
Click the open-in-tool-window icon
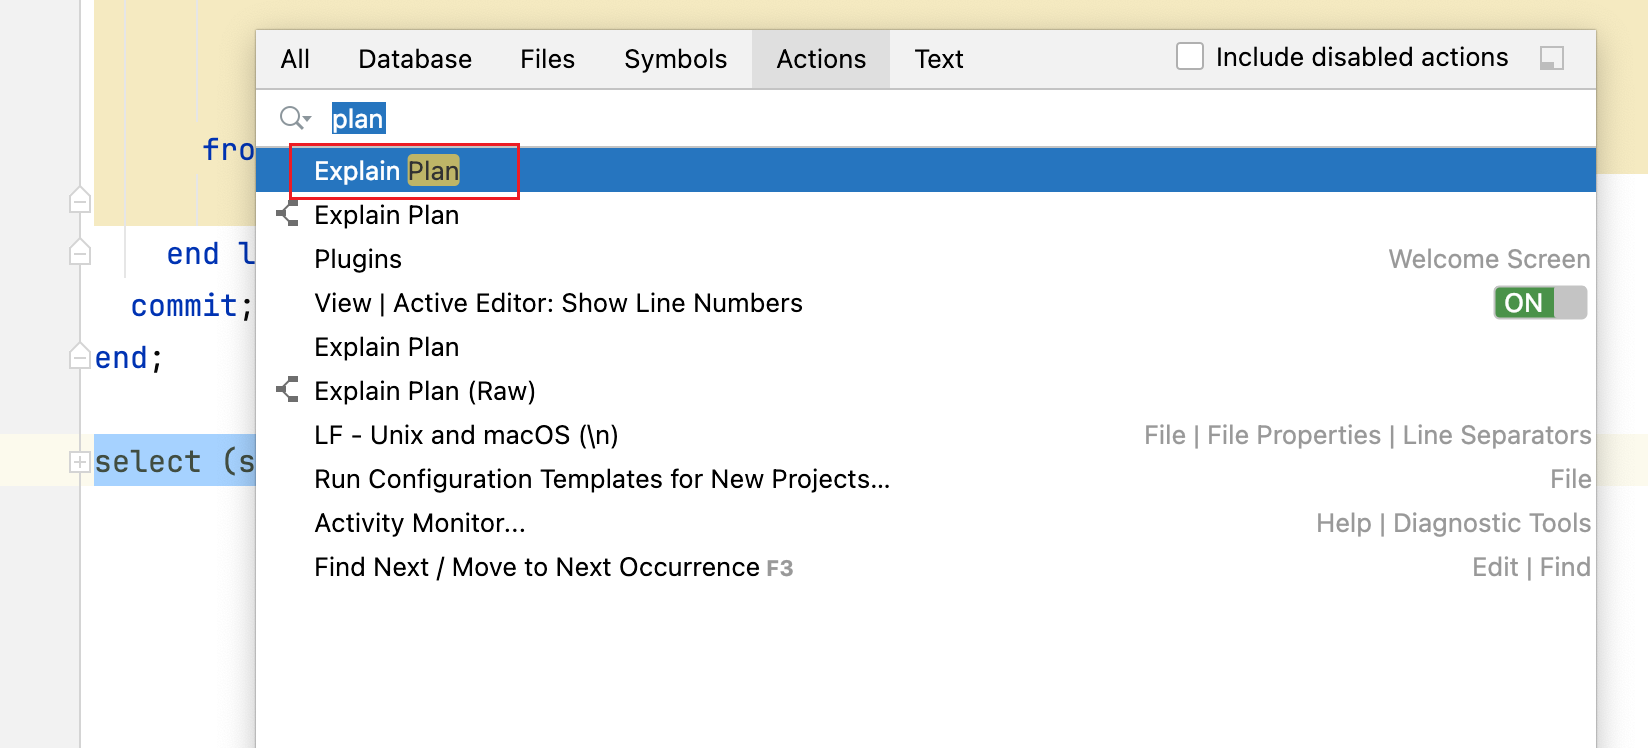click(x=1551, y=59)
